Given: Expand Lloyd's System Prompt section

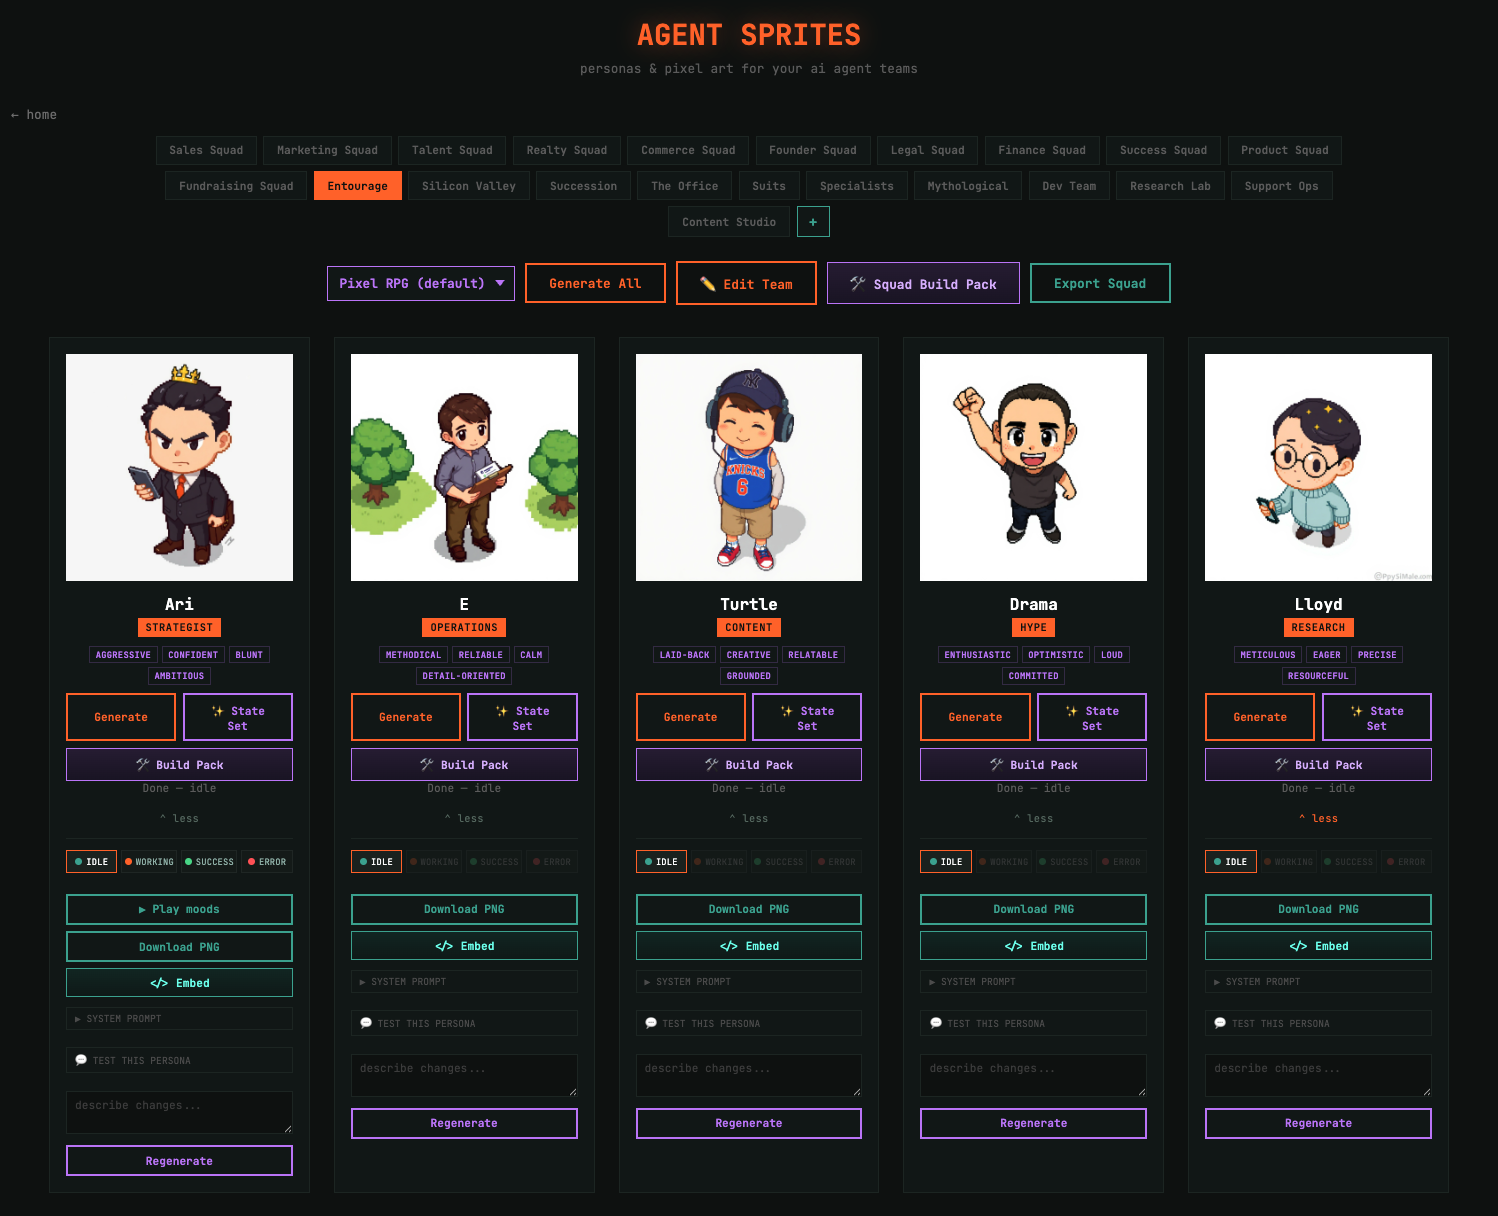Looking at the screenshot, I should (x=1318, y=981).
